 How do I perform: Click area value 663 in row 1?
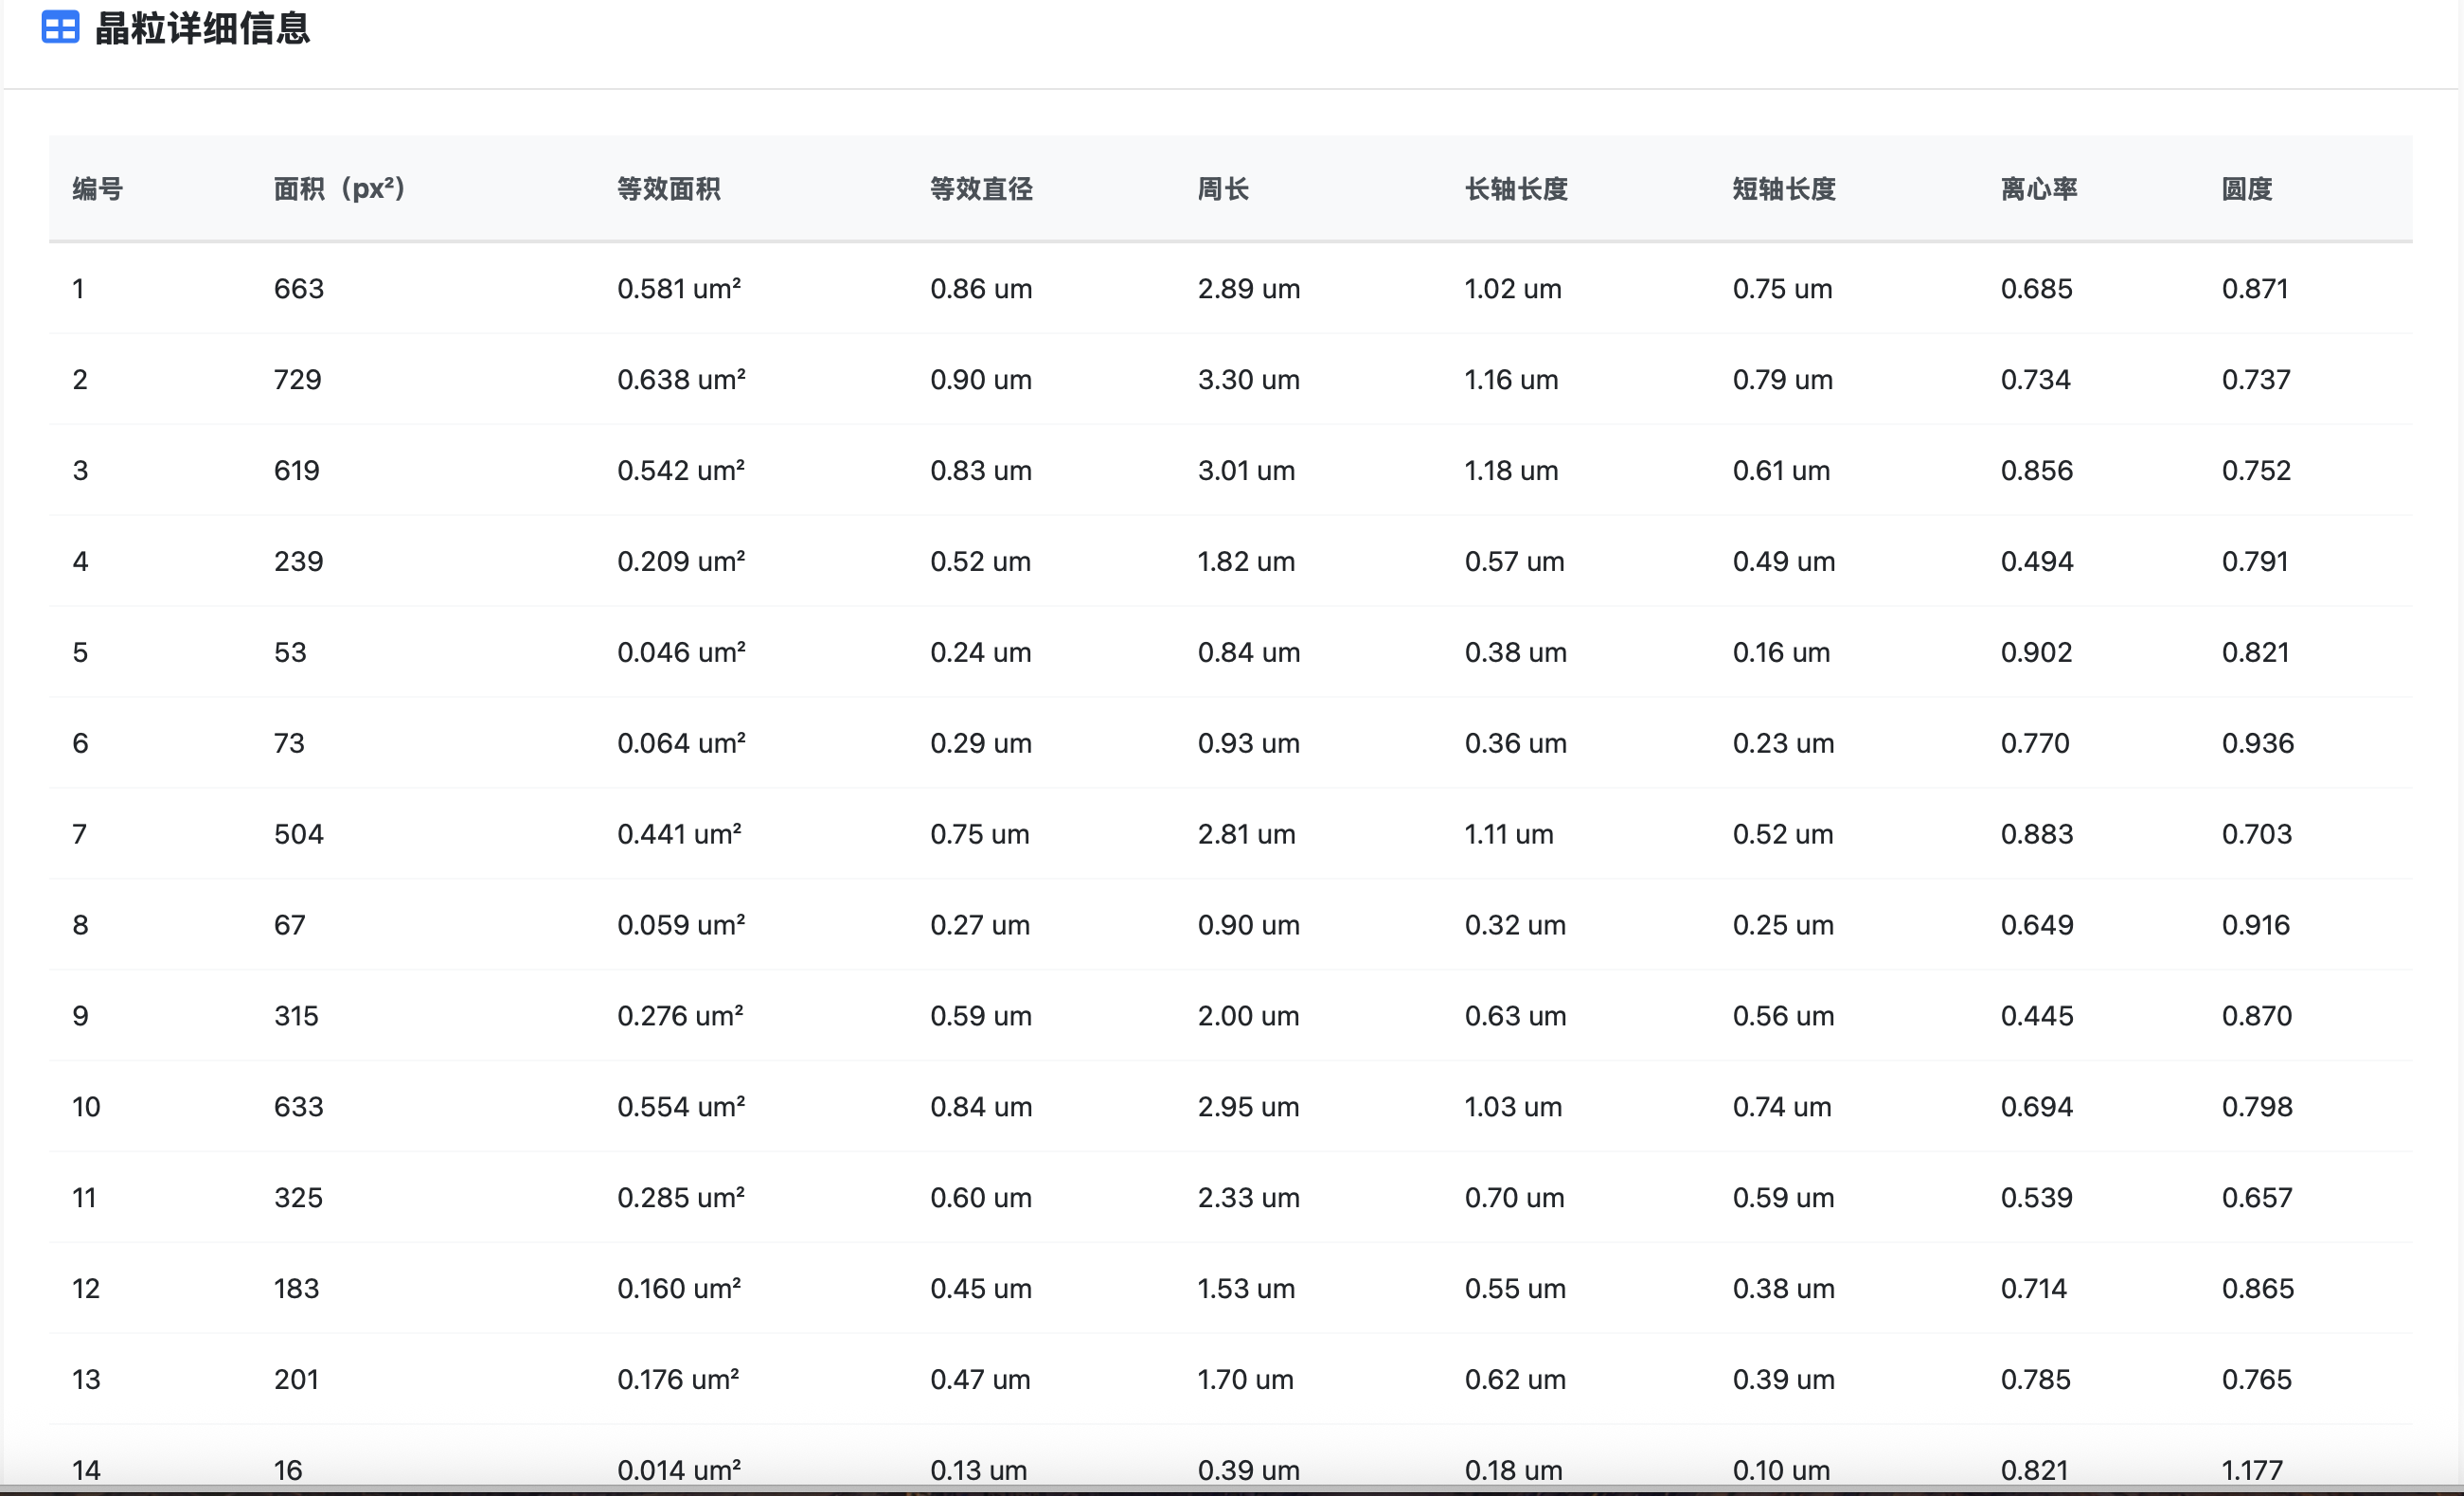click(299, 289)
